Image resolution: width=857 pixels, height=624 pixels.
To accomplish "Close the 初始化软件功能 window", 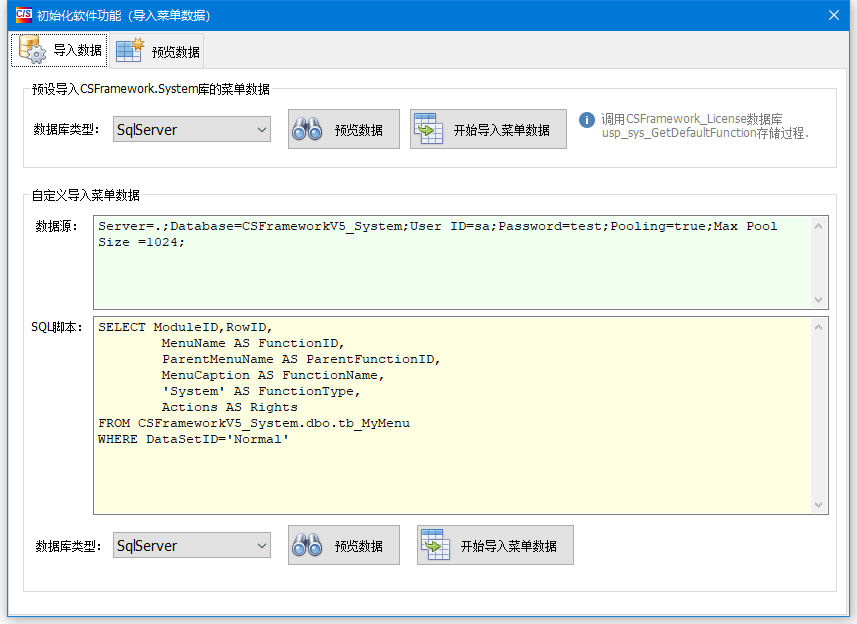I will click(x=833, y=15).
